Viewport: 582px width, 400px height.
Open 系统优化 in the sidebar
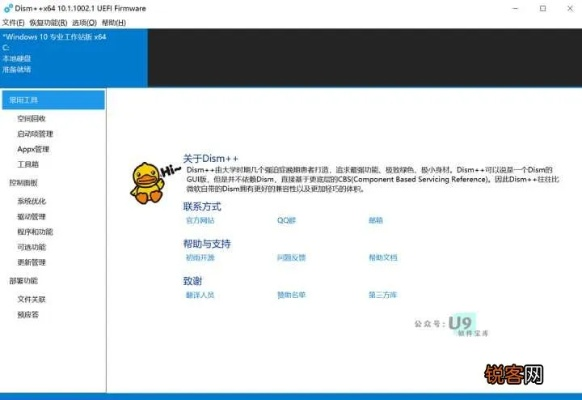click(31, 201)
